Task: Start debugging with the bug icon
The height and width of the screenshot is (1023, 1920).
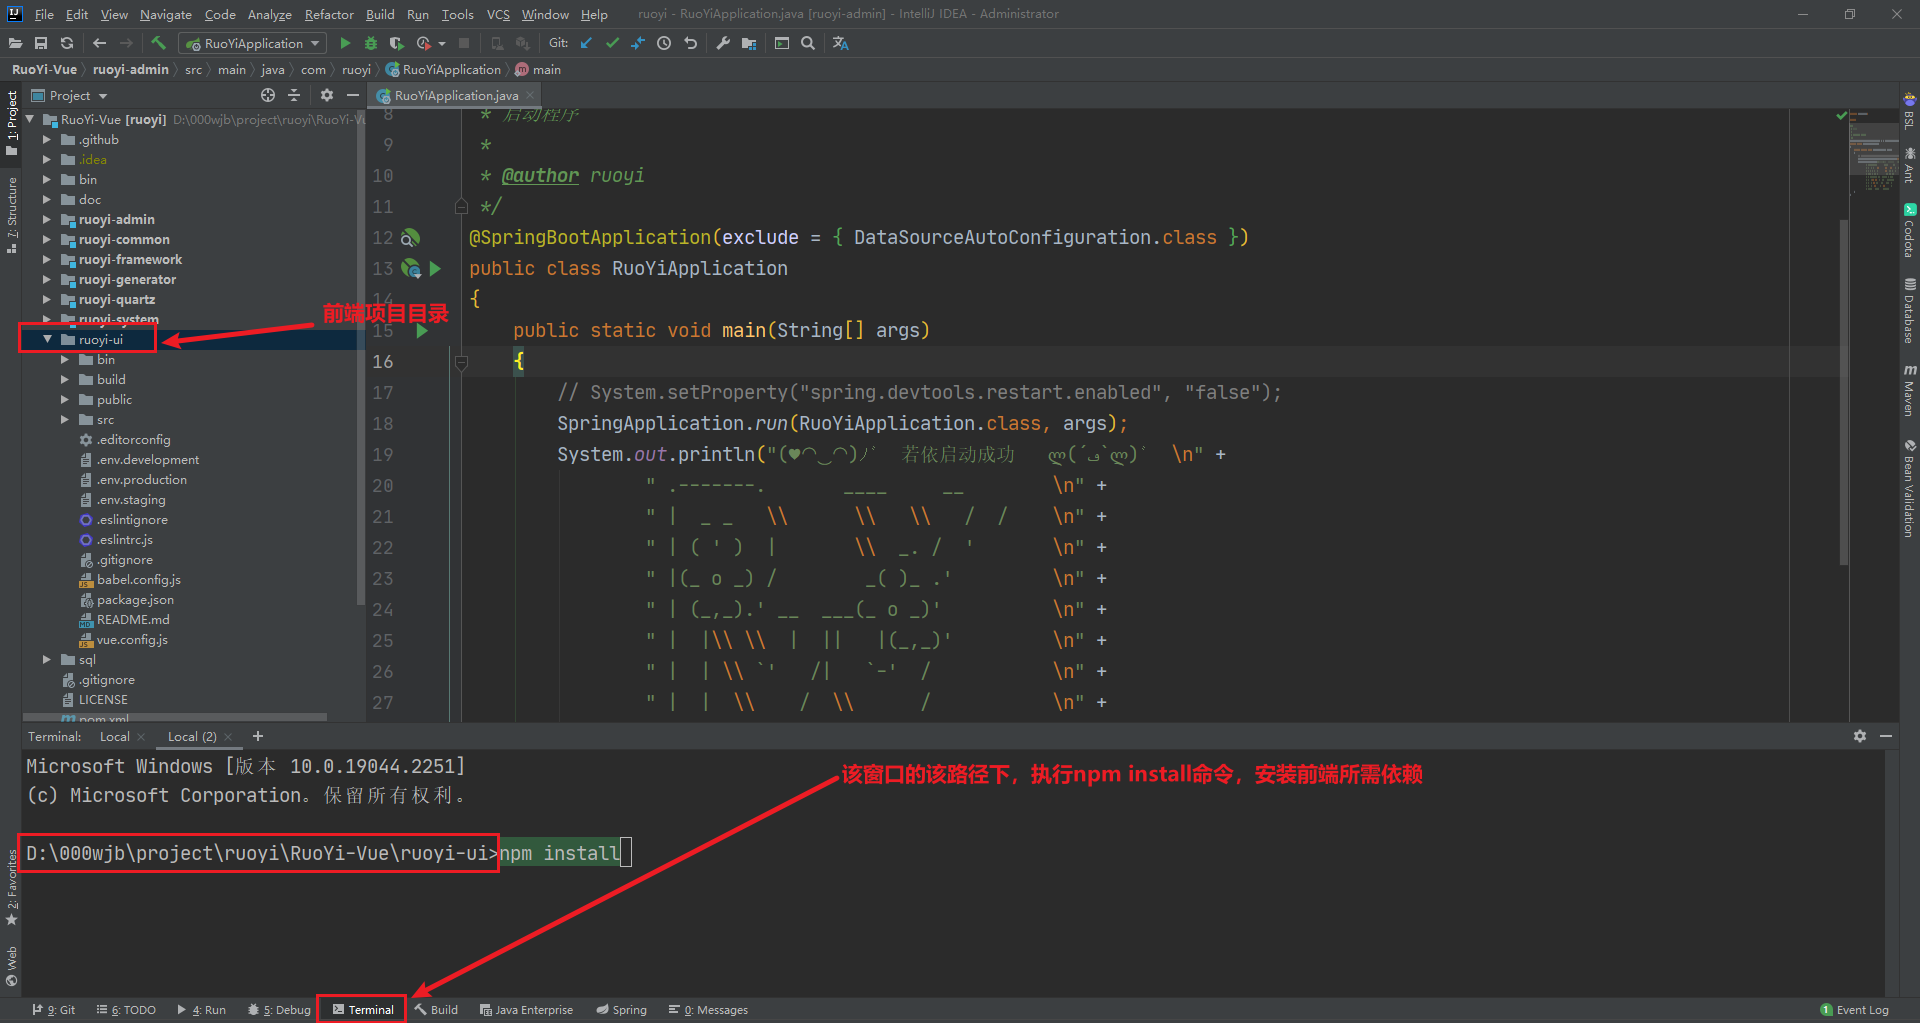Action: pos(371,43)
